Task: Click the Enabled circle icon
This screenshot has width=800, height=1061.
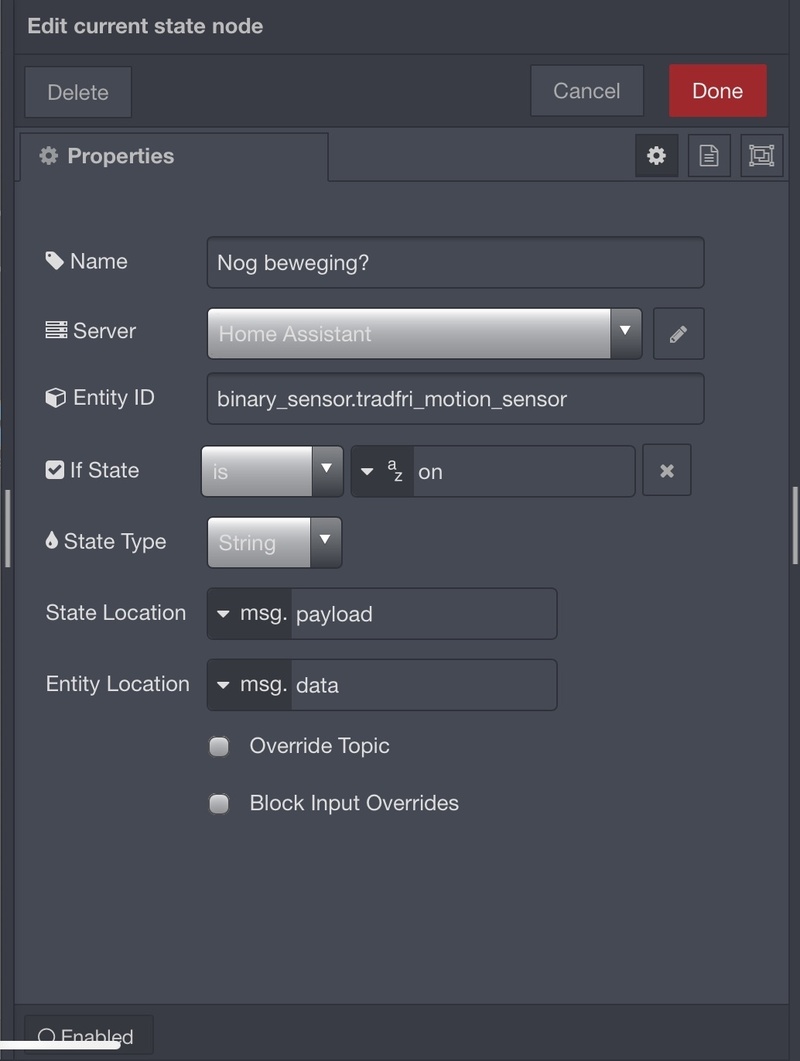Action: [46, 1037]
